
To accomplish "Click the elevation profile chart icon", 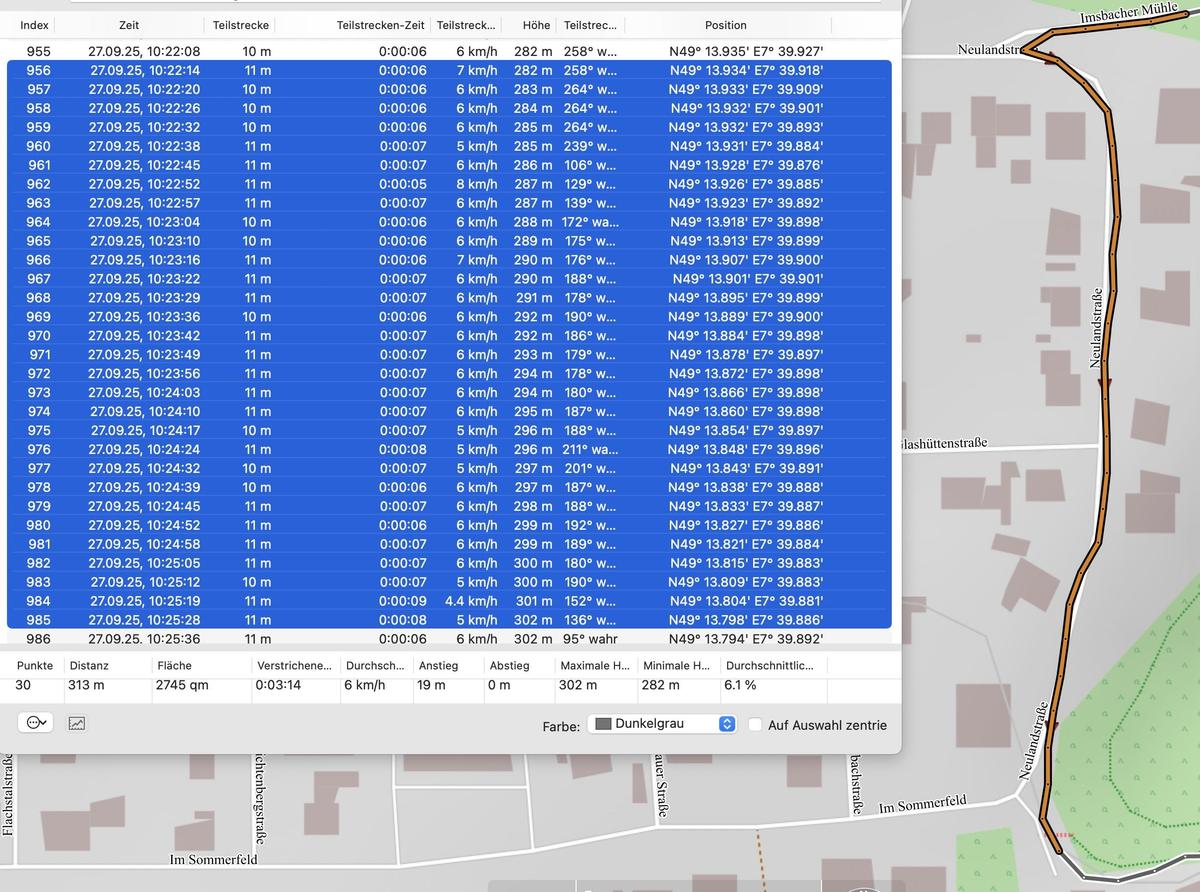I will (x=77, y=723).
